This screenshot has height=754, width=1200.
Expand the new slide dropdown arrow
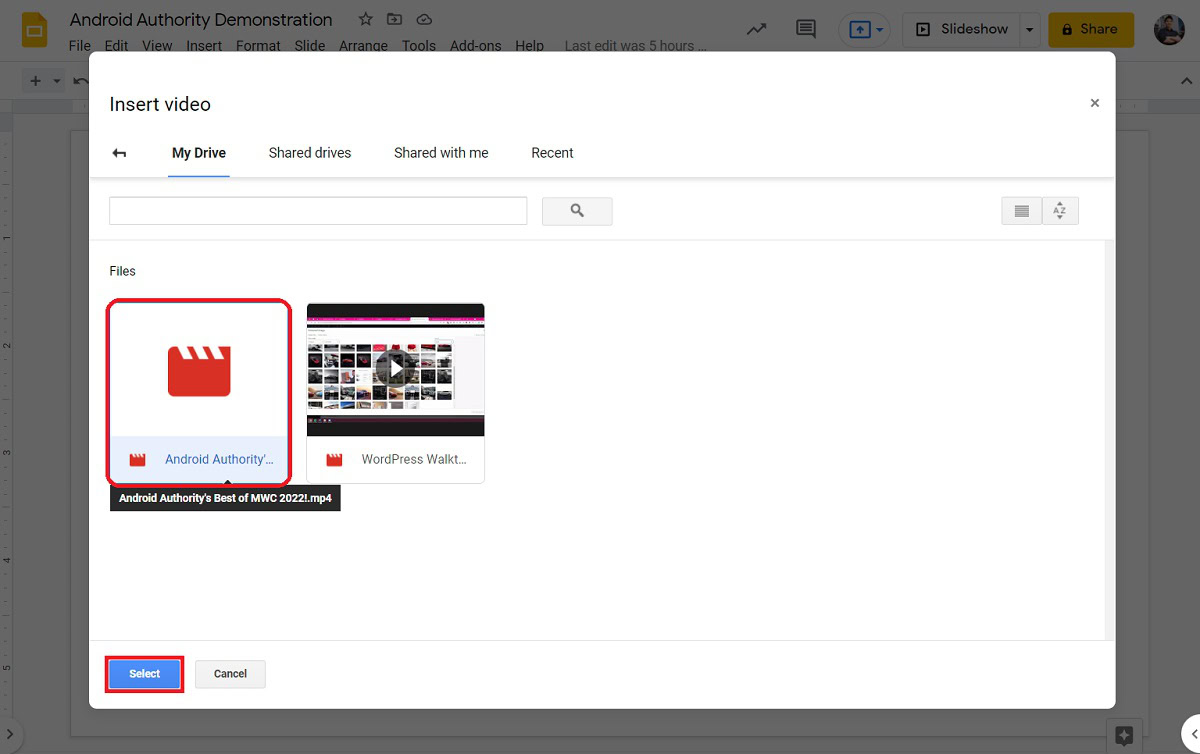pos(57,81)
